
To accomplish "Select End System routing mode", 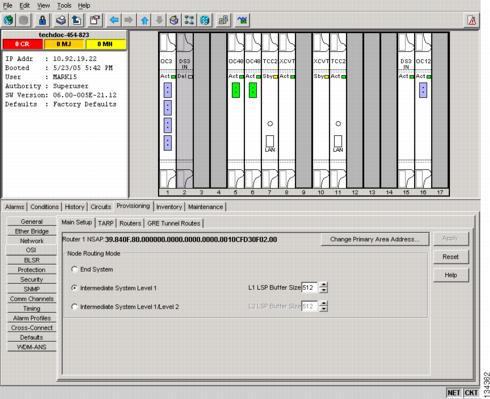I will pyautogui.click(x=75, y=269).
